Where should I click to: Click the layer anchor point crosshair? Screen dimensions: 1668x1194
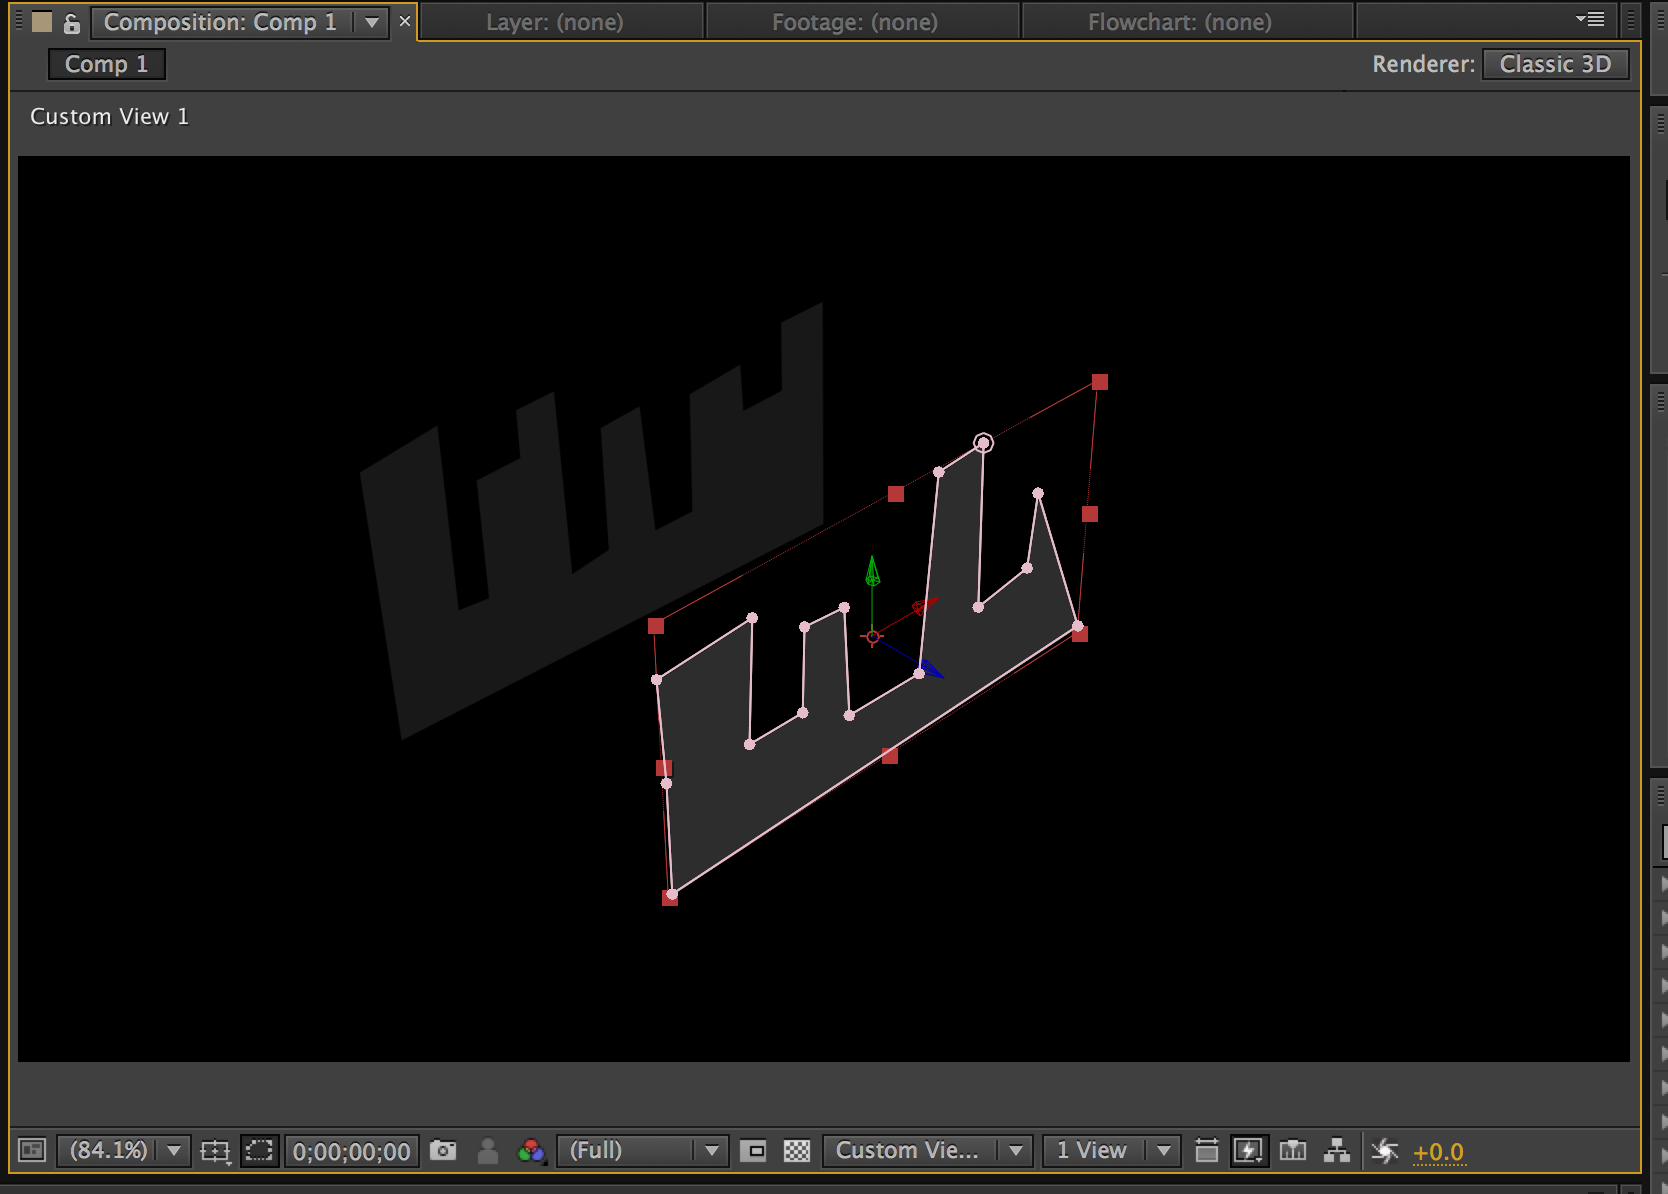pyautogui.click(x=873, y=637)
